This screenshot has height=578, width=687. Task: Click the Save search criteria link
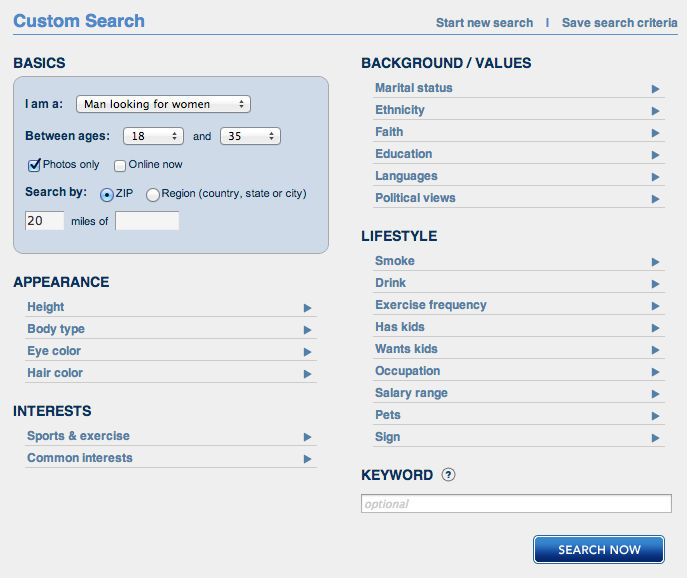click(620, 23)
